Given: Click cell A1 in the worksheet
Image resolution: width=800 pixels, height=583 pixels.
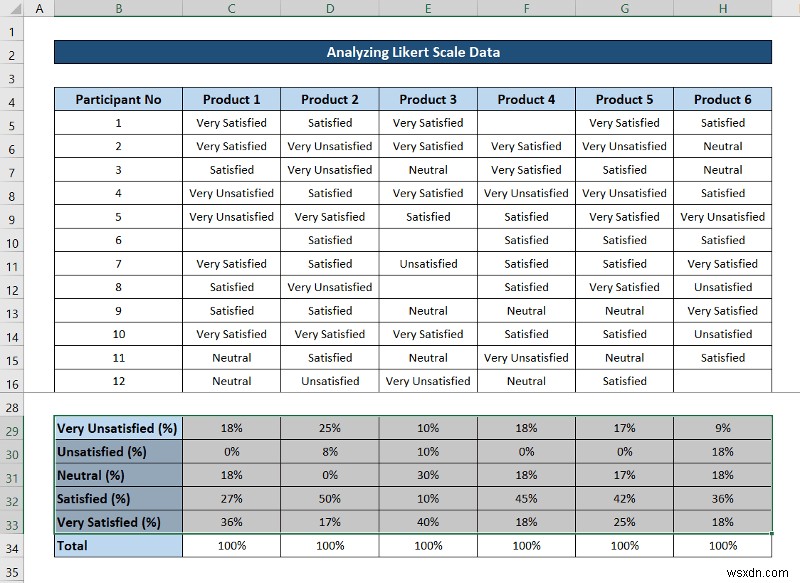Looking at the screenshot, I should [x=39, y=30].
